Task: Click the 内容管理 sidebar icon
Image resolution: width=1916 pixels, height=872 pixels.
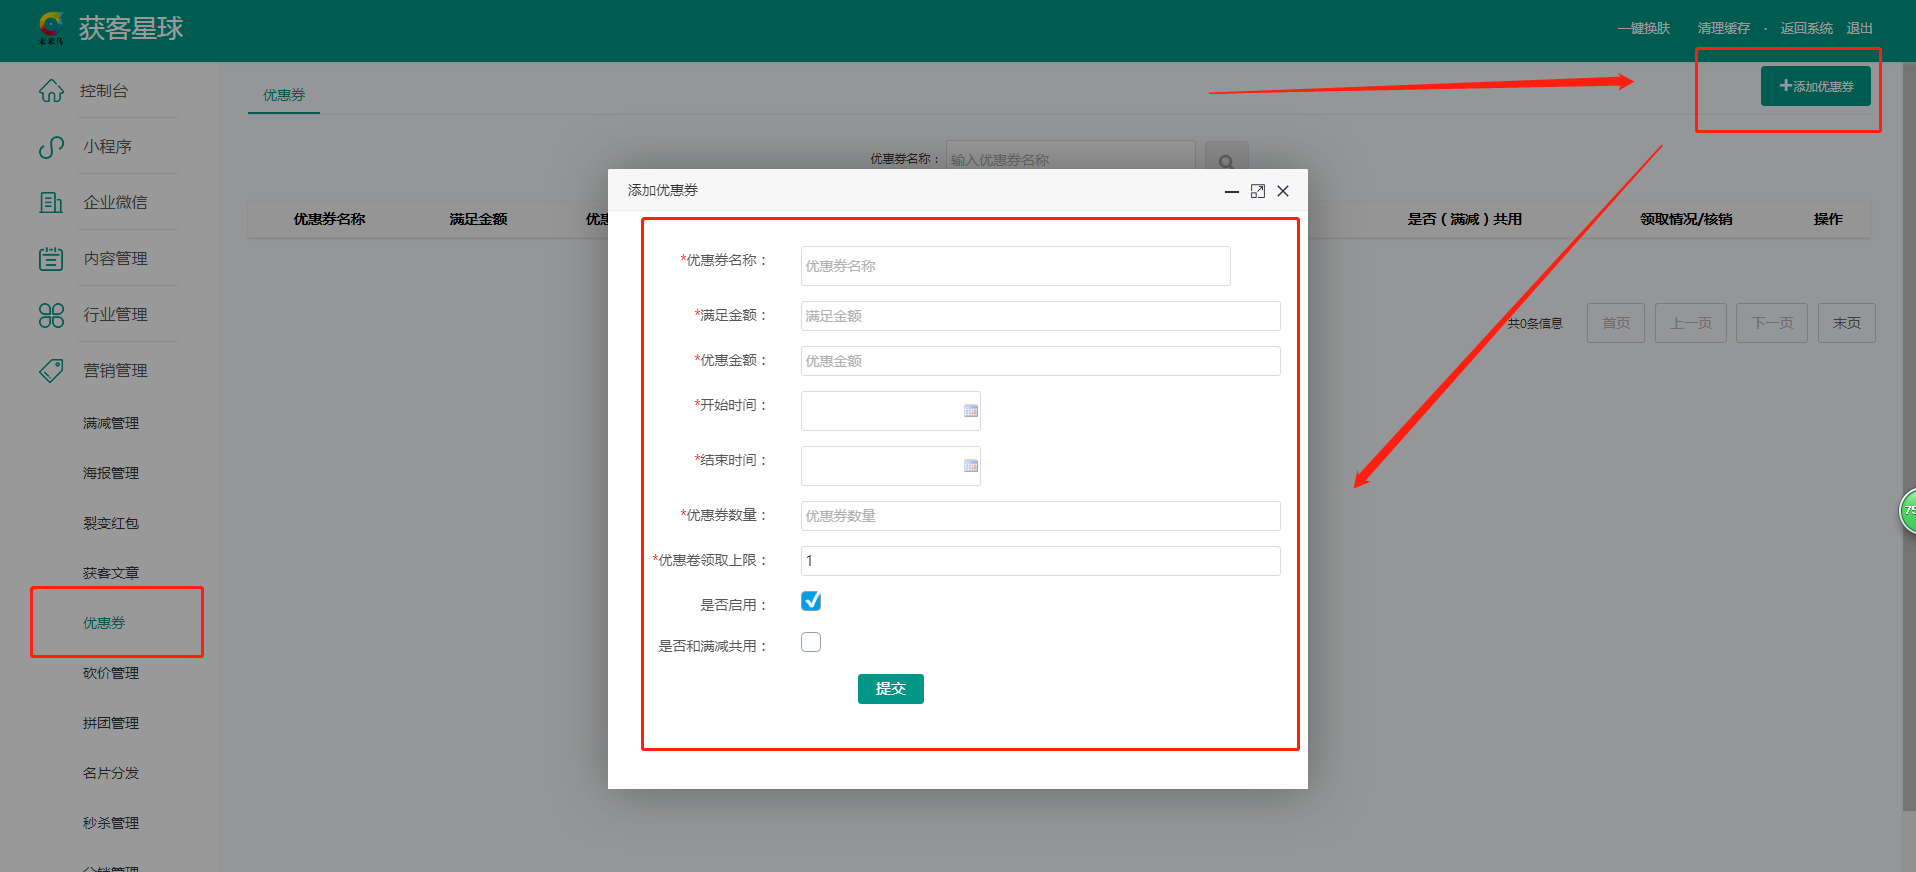Action: pos(51,259)
